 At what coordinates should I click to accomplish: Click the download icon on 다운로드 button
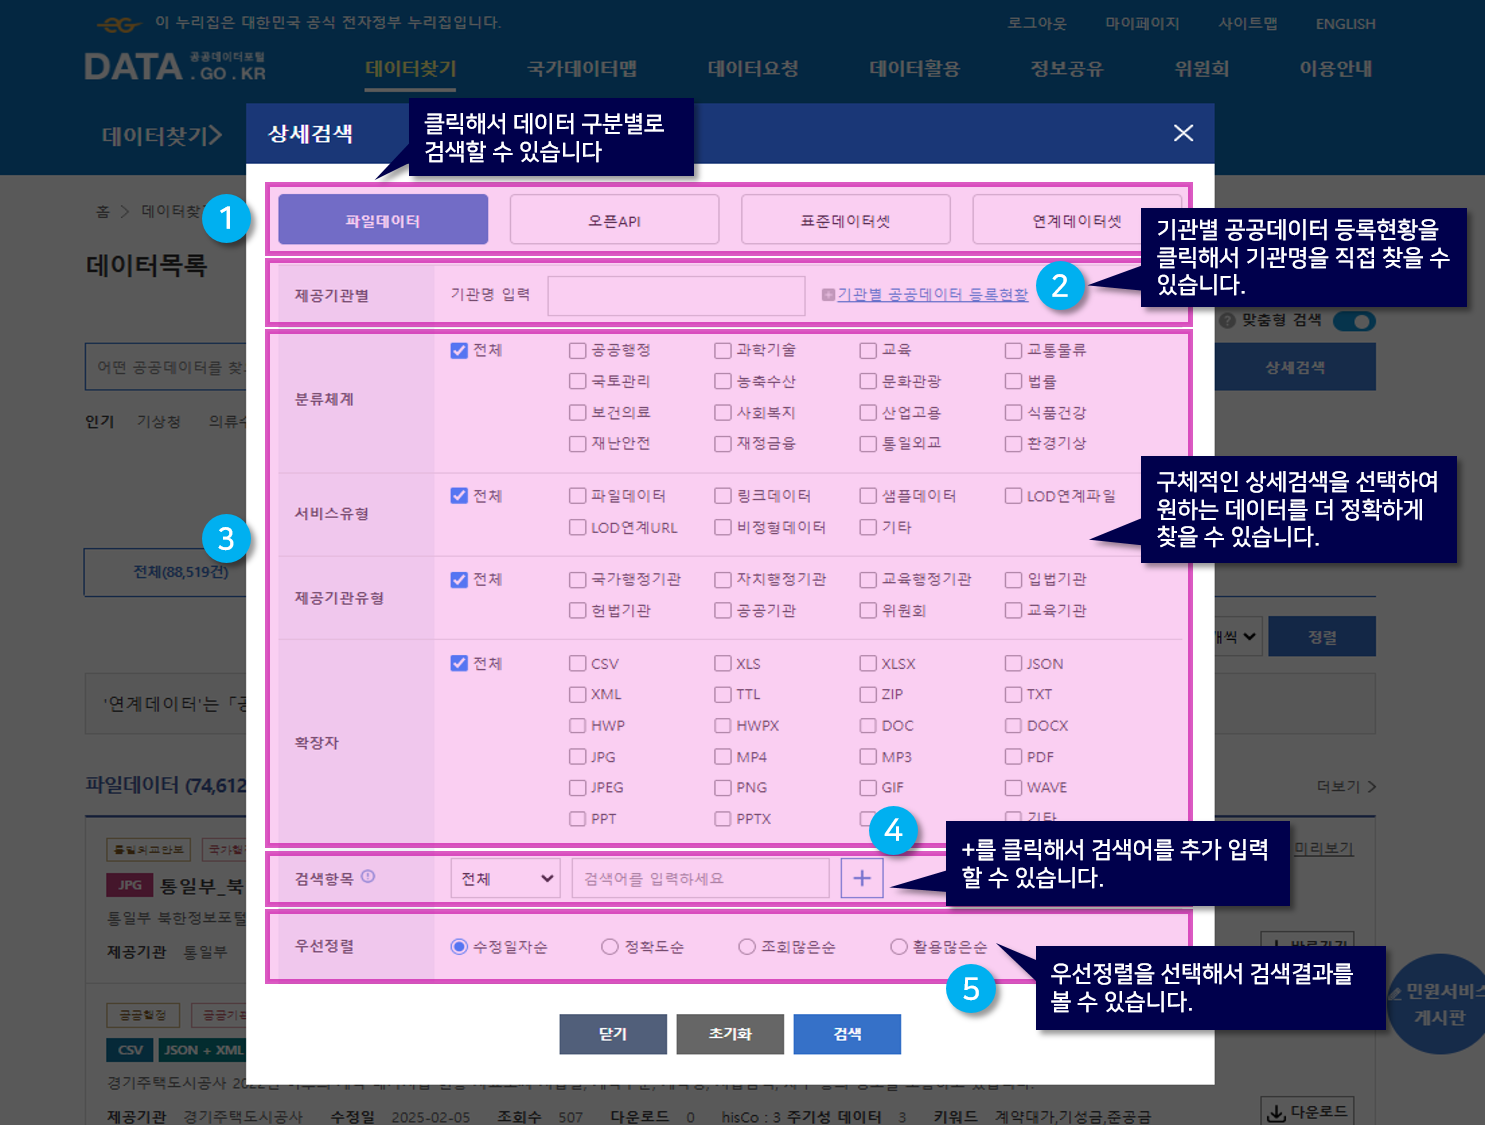pos(1276,1112)
